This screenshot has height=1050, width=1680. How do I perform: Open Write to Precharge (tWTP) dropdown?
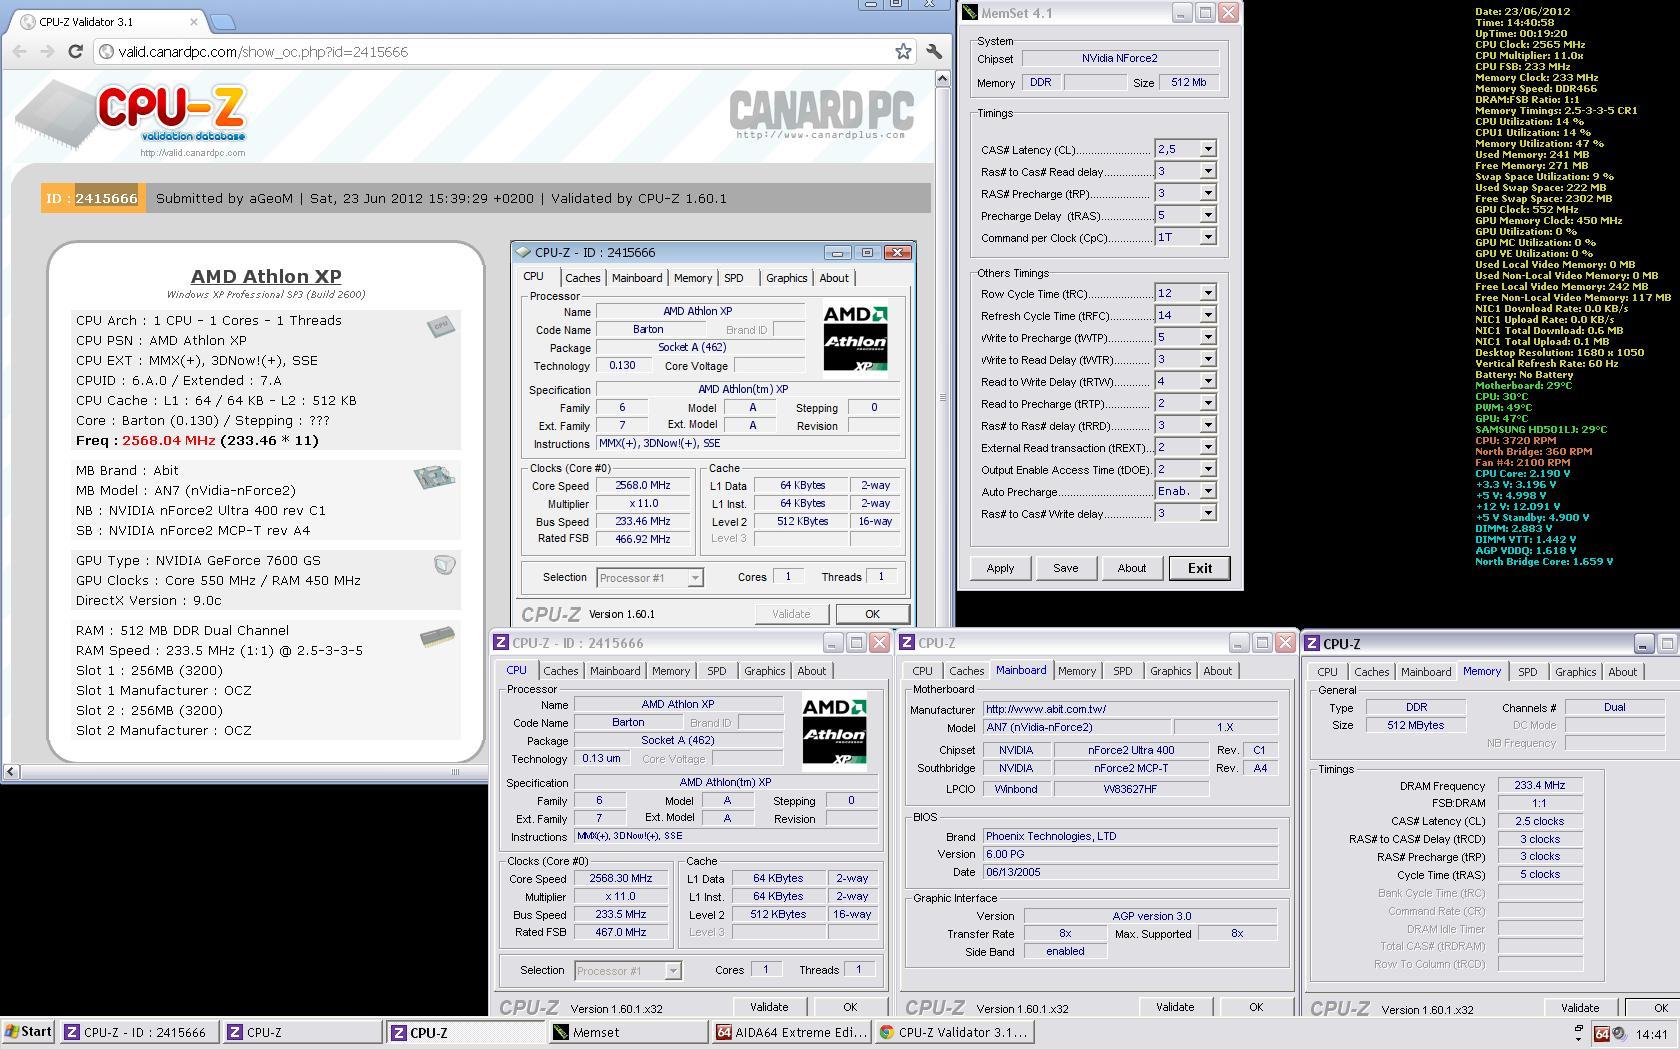[1207, 337]
